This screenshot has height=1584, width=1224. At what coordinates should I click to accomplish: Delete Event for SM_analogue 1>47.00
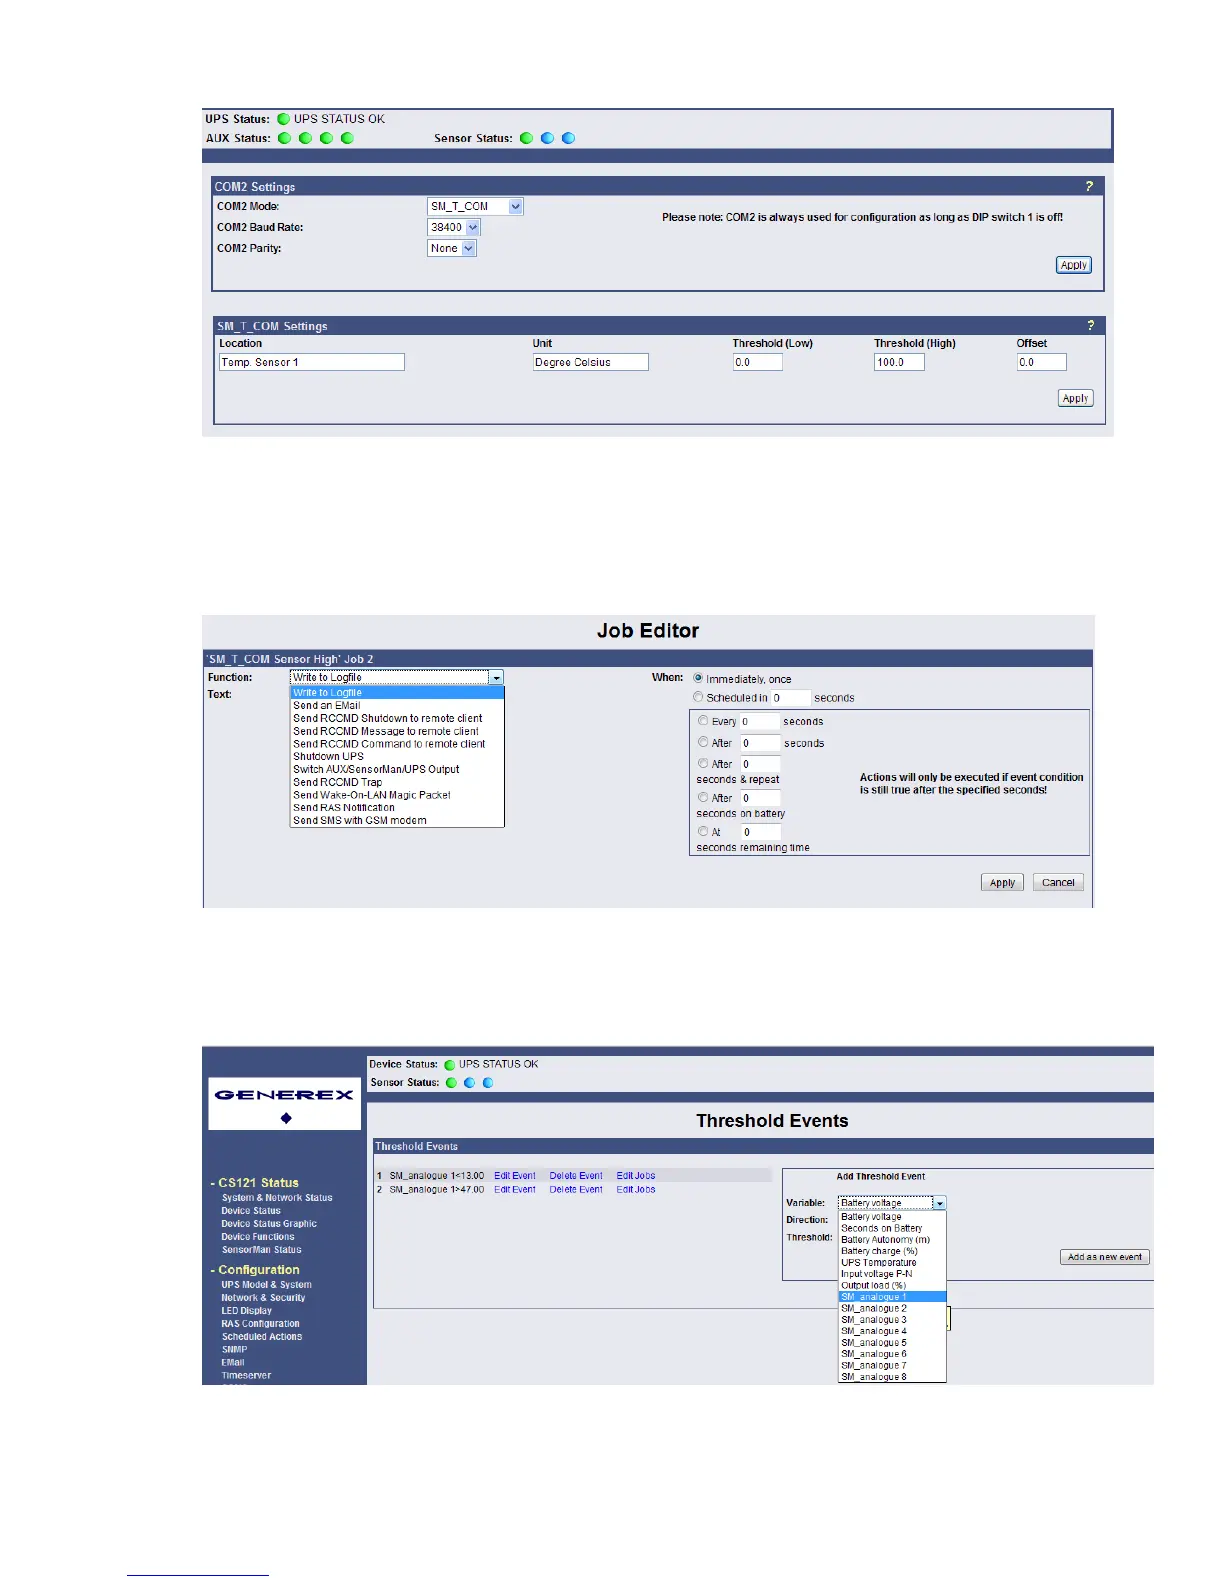tap(576, 1189)
